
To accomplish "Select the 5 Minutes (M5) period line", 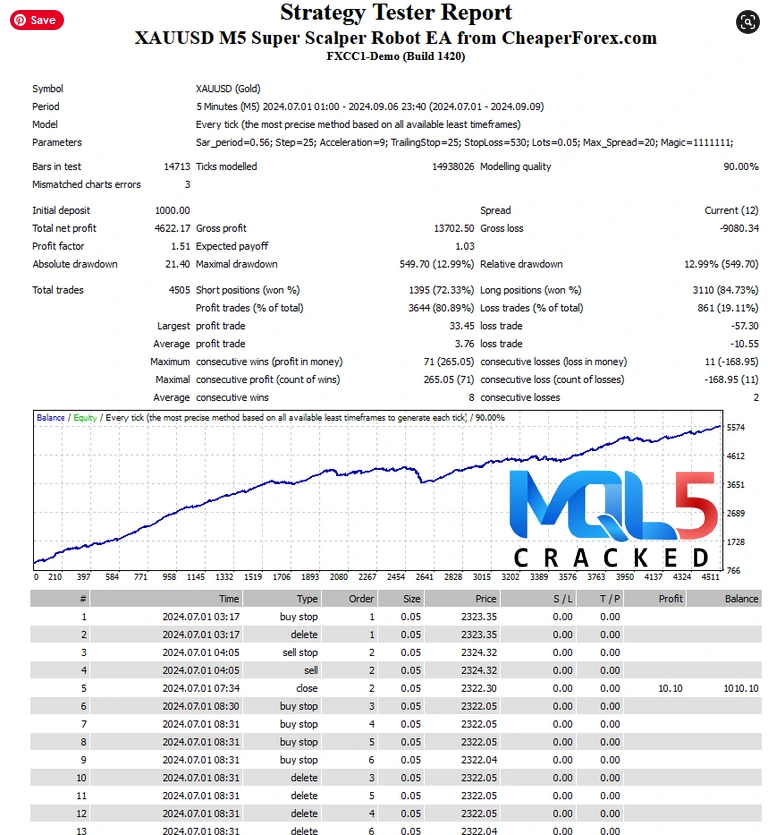I will (370, 107).
